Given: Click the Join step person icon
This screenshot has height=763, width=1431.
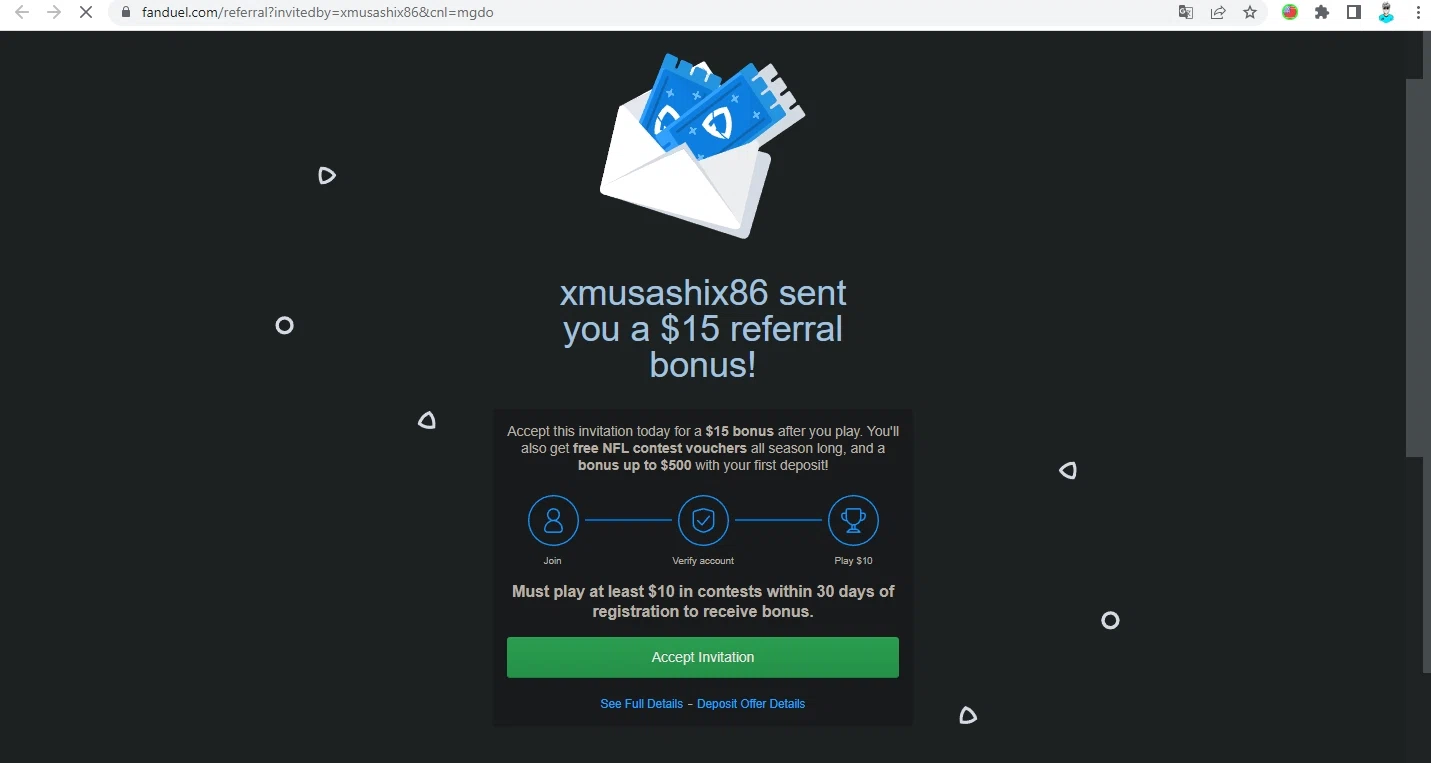Looking at the screenshot, I should click(553, 521).
